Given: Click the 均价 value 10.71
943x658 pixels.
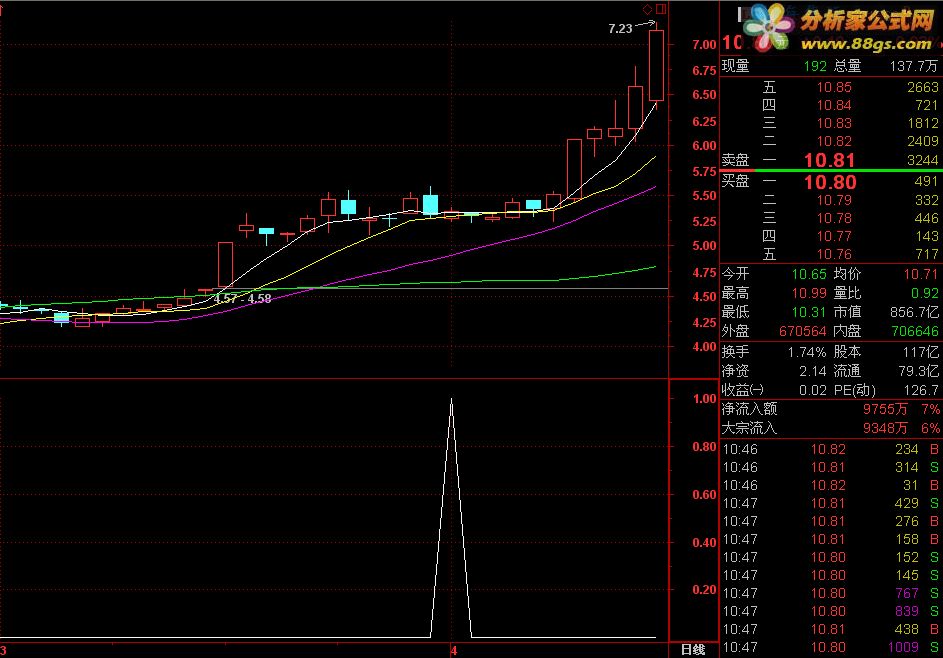Looking at the screenshot, I should (x=921, y=274).
